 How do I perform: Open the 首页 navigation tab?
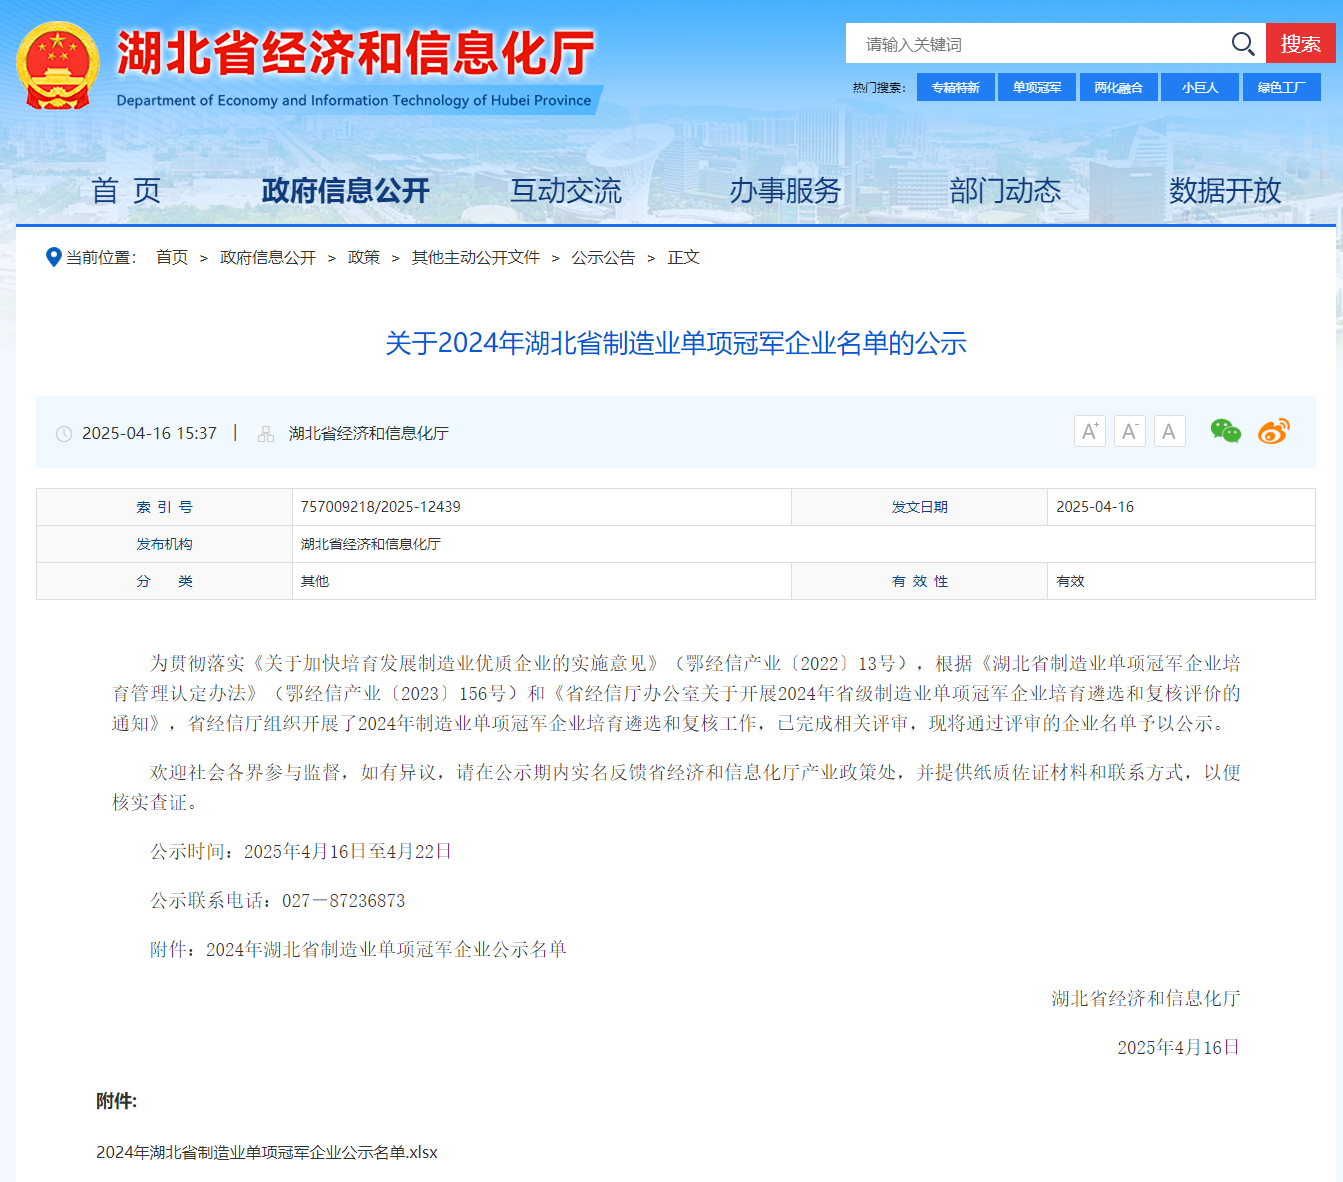[x=126, y=190]
